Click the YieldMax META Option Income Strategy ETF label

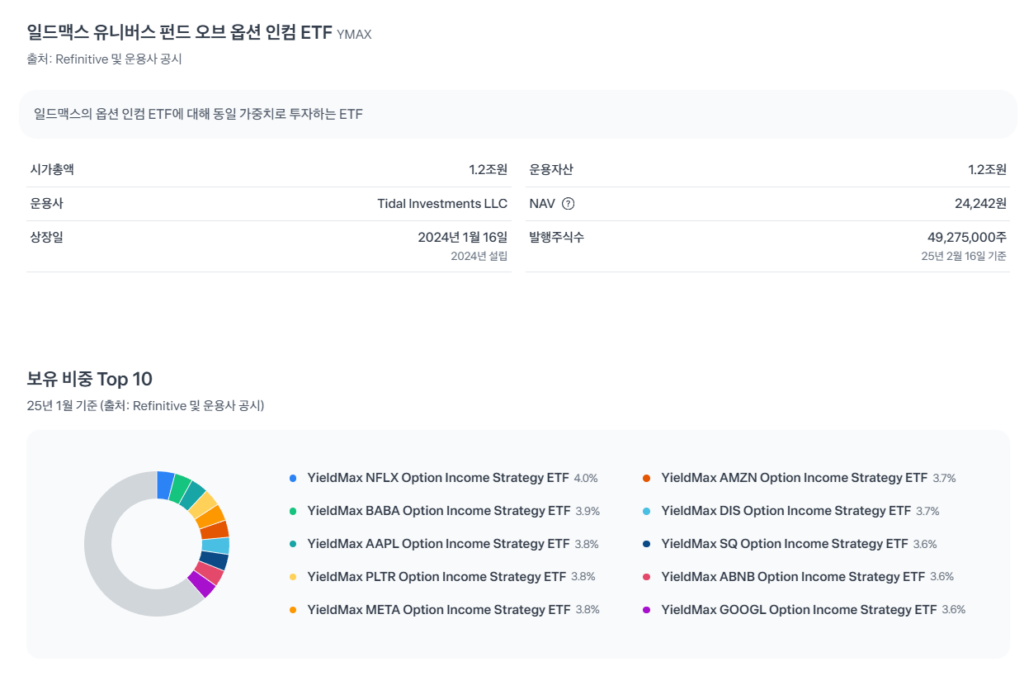point(439,610)
